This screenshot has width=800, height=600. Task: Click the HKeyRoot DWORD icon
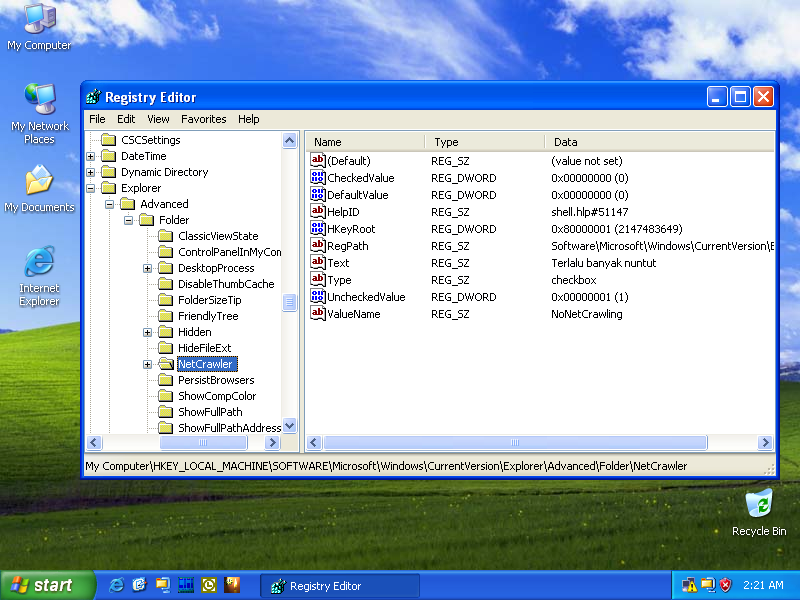[x=318, y=229]
